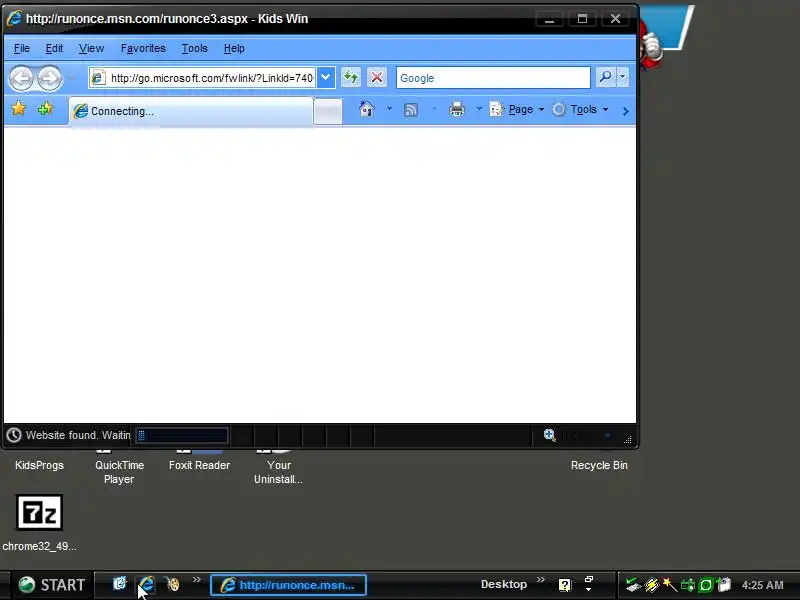Open the 7z chrome32_49 desktop icon
800x600 pixels.
tap(39, 512)
